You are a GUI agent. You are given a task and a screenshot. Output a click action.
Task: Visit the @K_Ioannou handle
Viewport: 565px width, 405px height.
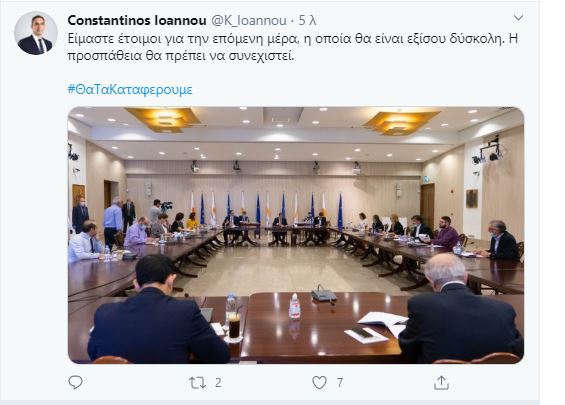click(249, 21)
